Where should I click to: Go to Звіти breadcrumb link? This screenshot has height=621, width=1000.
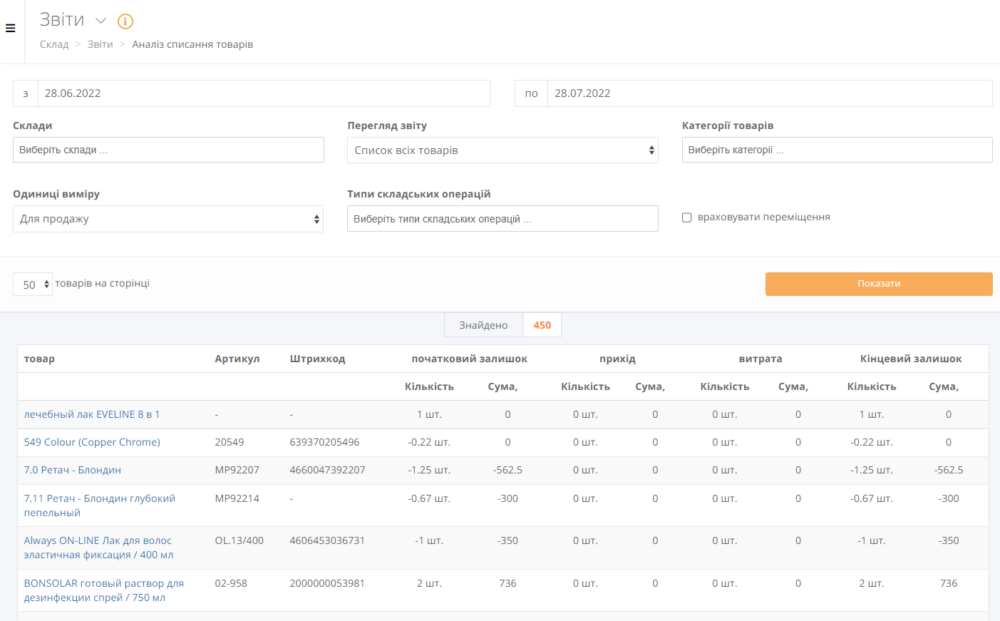pos(100,45)
